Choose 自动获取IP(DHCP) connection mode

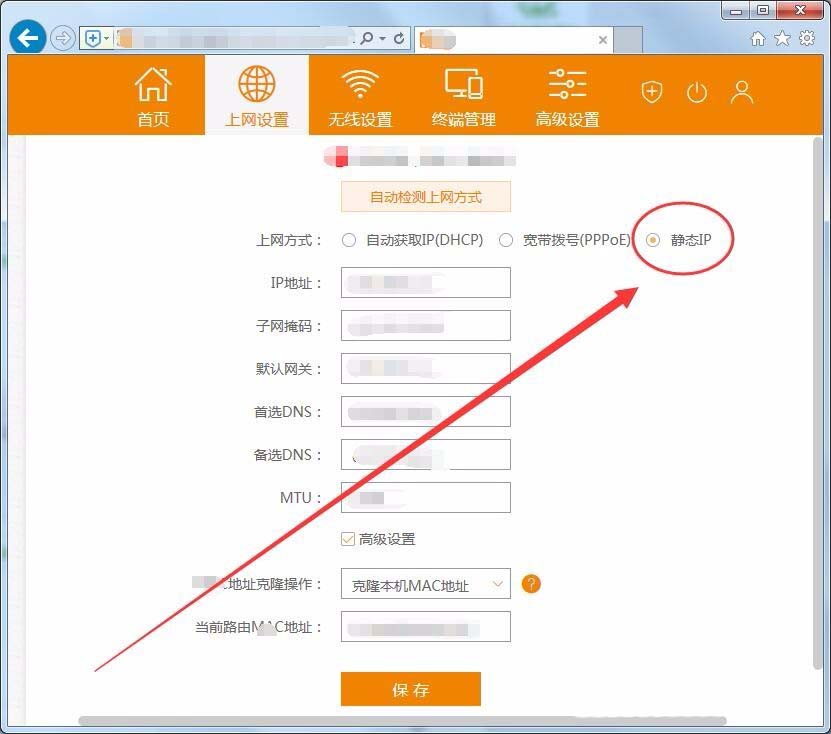349,240
